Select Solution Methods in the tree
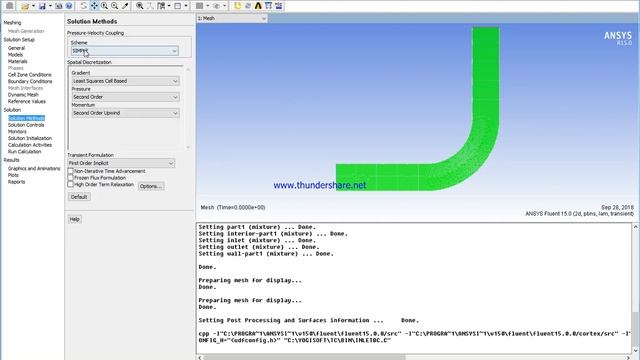Viewport: 640px width, 360px height. [x=26, y=118]
